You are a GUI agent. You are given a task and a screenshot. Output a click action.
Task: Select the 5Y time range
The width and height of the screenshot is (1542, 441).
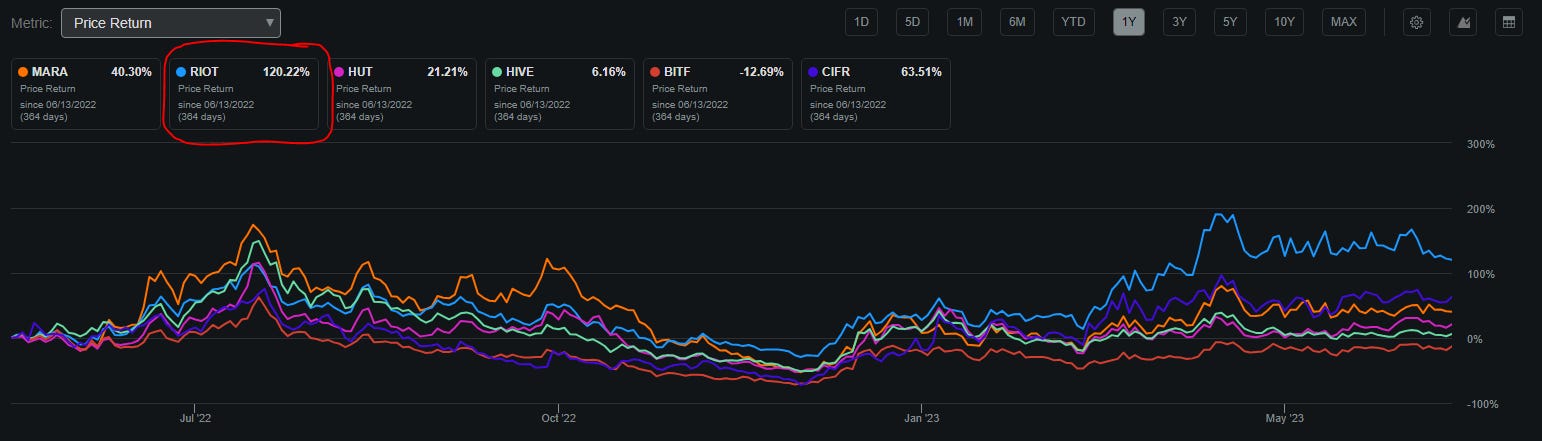click(1230, 22)
